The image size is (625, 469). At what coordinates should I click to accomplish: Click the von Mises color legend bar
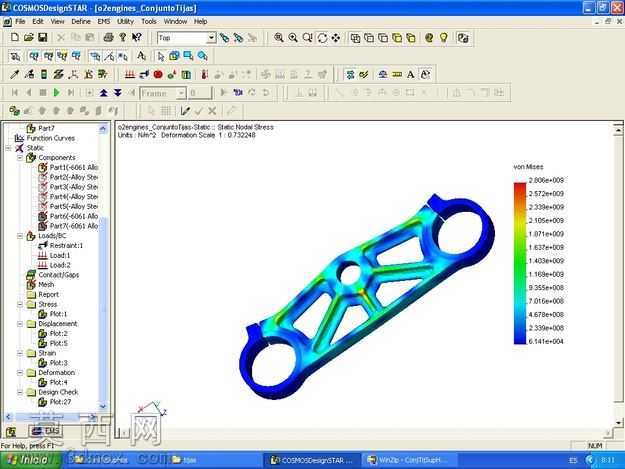pyautogui.click(x=520, y=263)
